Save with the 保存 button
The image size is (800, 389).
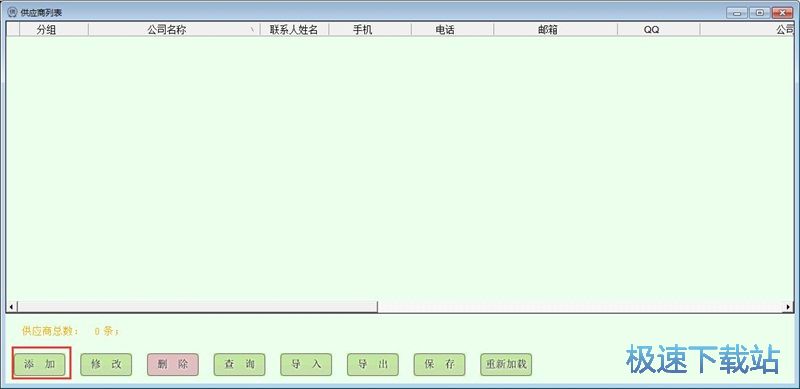click(439, 364)
